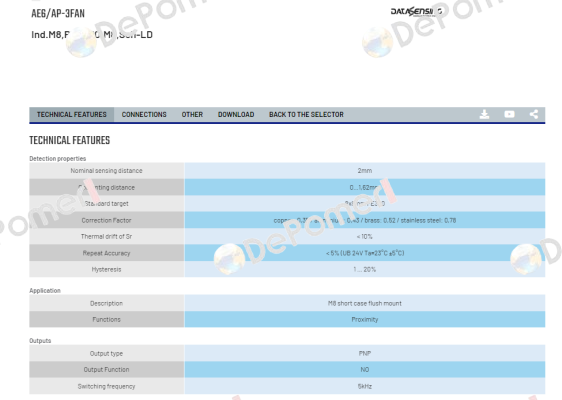Select the Nominal sensing distance row label
This screenshot has width=562, height=400.
click(106, 171)
